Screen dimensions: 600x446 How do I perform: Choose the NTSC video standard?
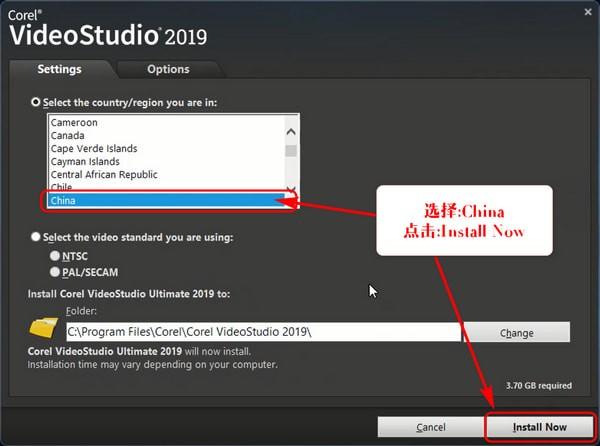click(55, 256)
